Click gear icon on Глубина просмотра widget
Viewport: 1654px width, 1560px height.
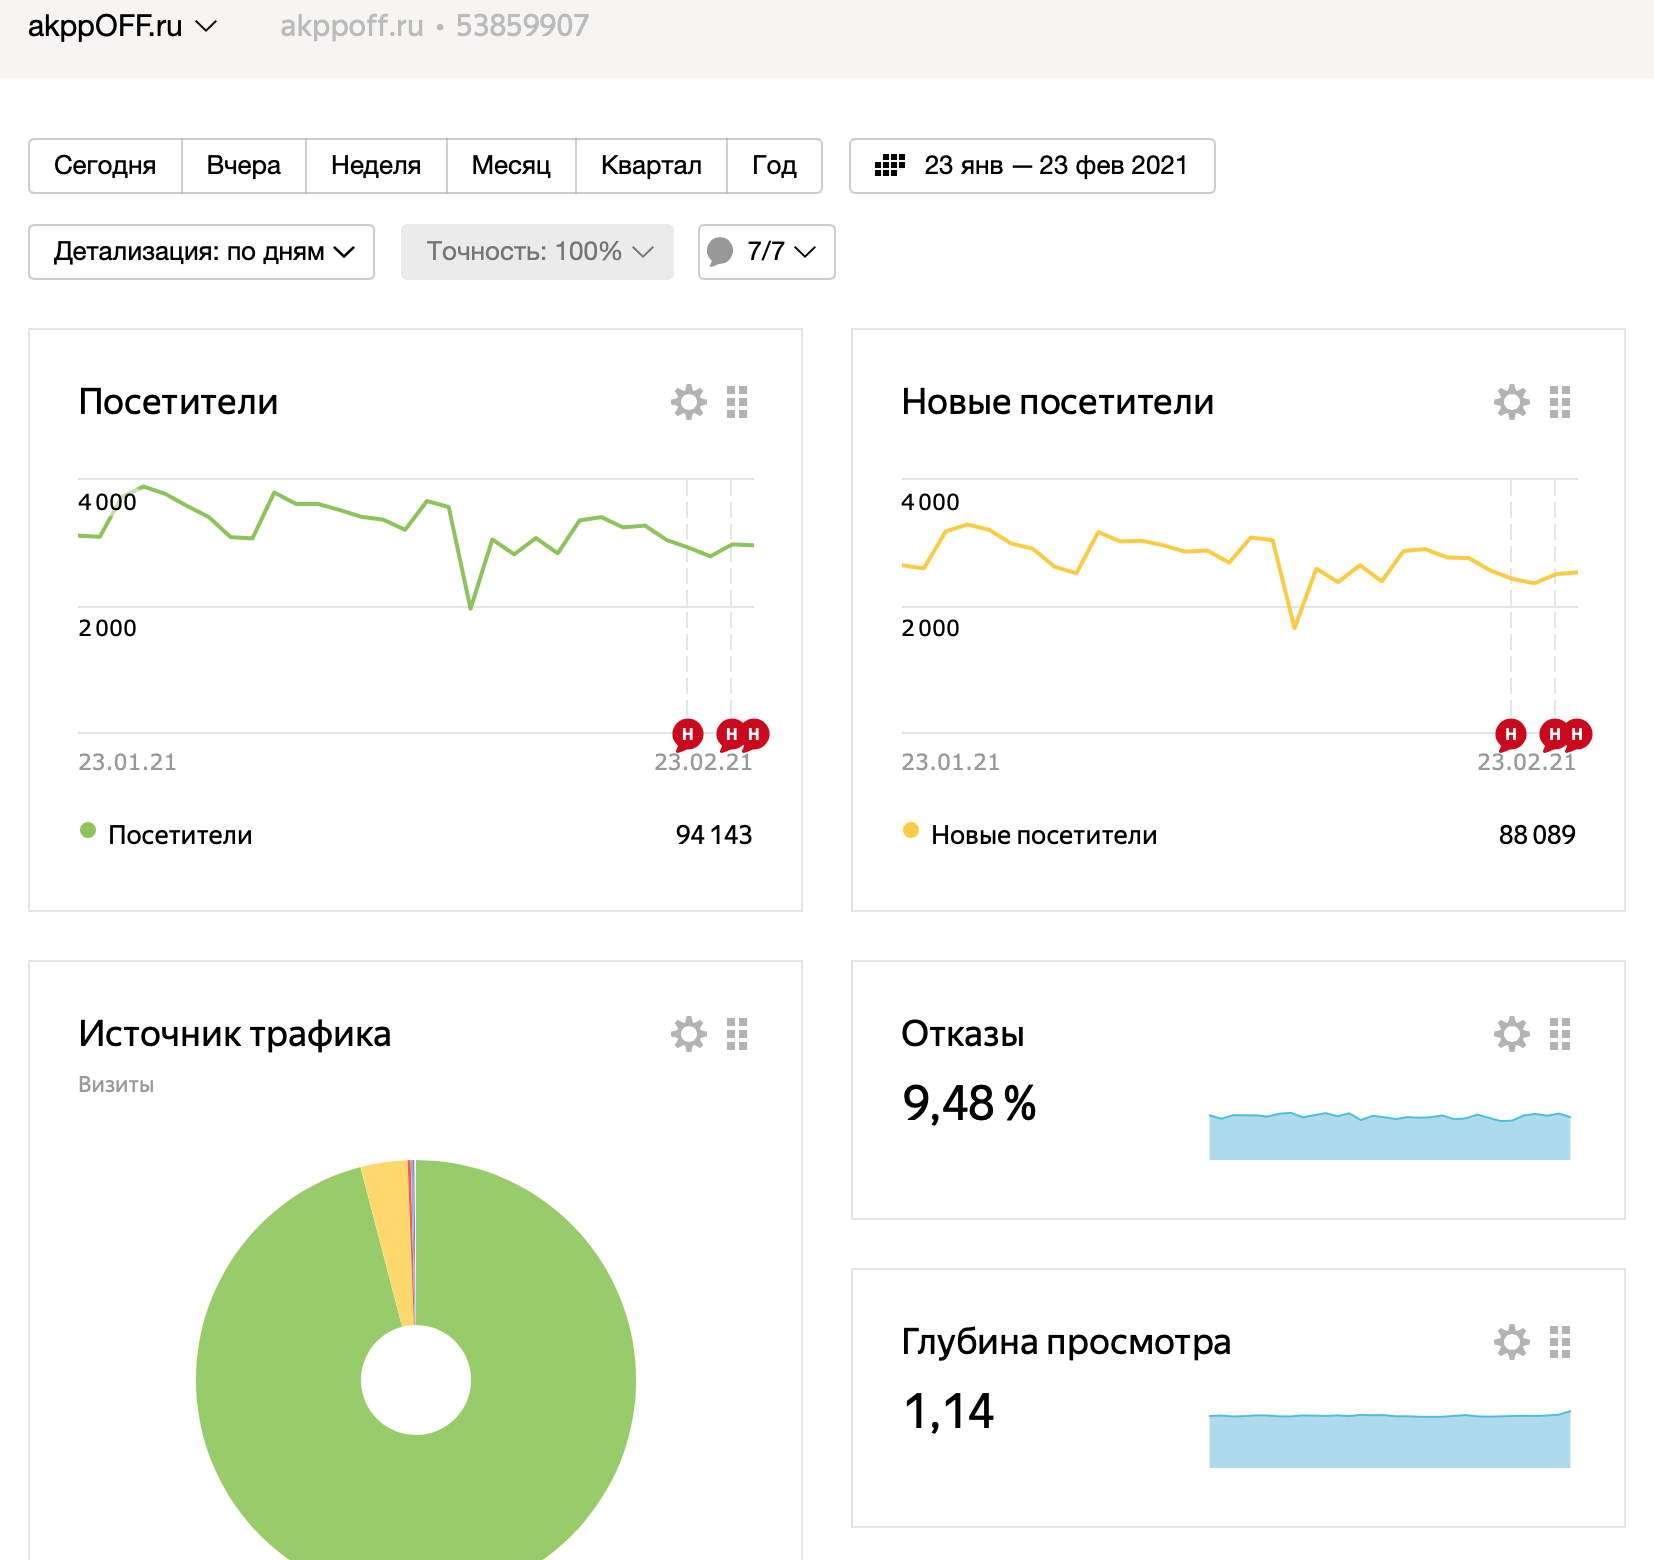tap(1511, 1342)
